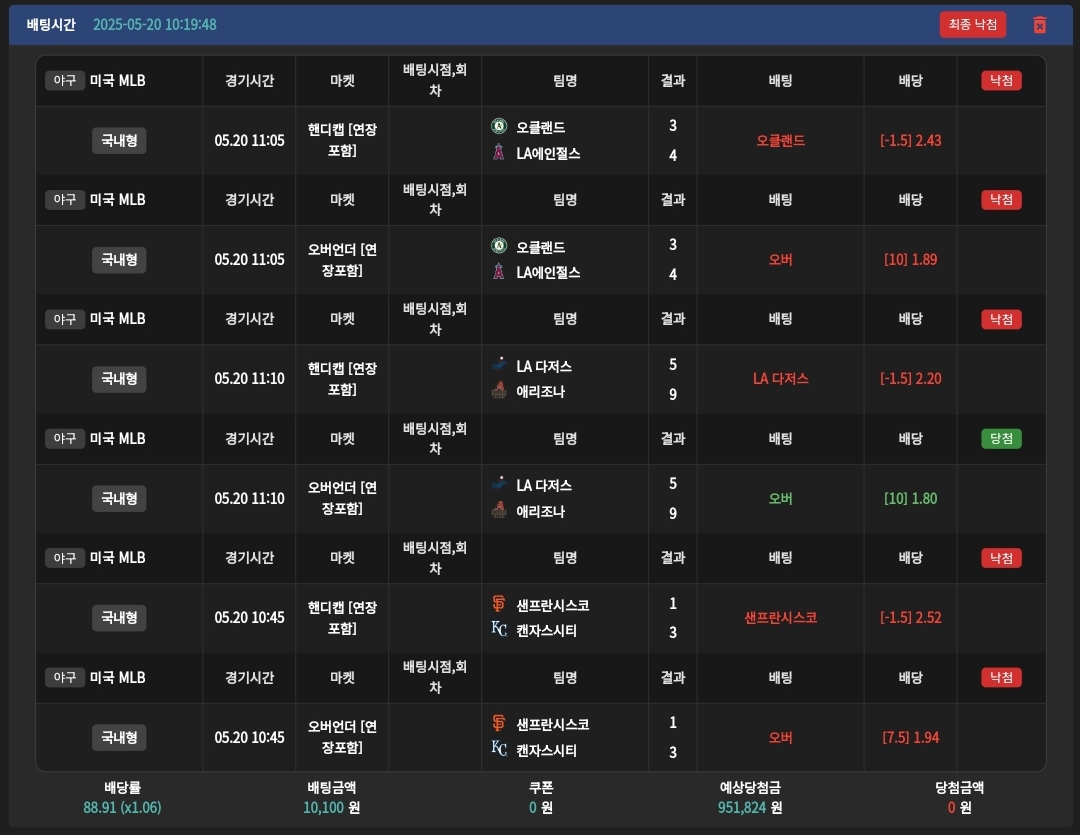Click the red 샌프란시스코 bet pick
The width and height of the screenshot is (1080, 835).
click(780, 618)
